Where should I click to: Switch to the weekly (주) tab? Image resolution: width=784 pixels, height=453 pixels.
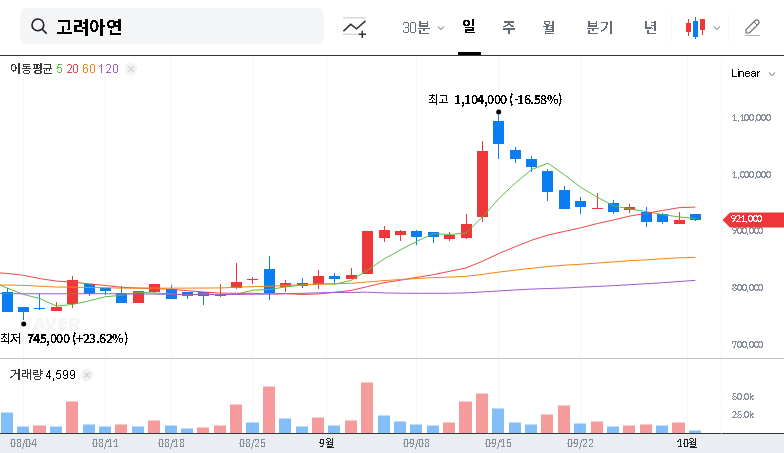click(508, 28)
